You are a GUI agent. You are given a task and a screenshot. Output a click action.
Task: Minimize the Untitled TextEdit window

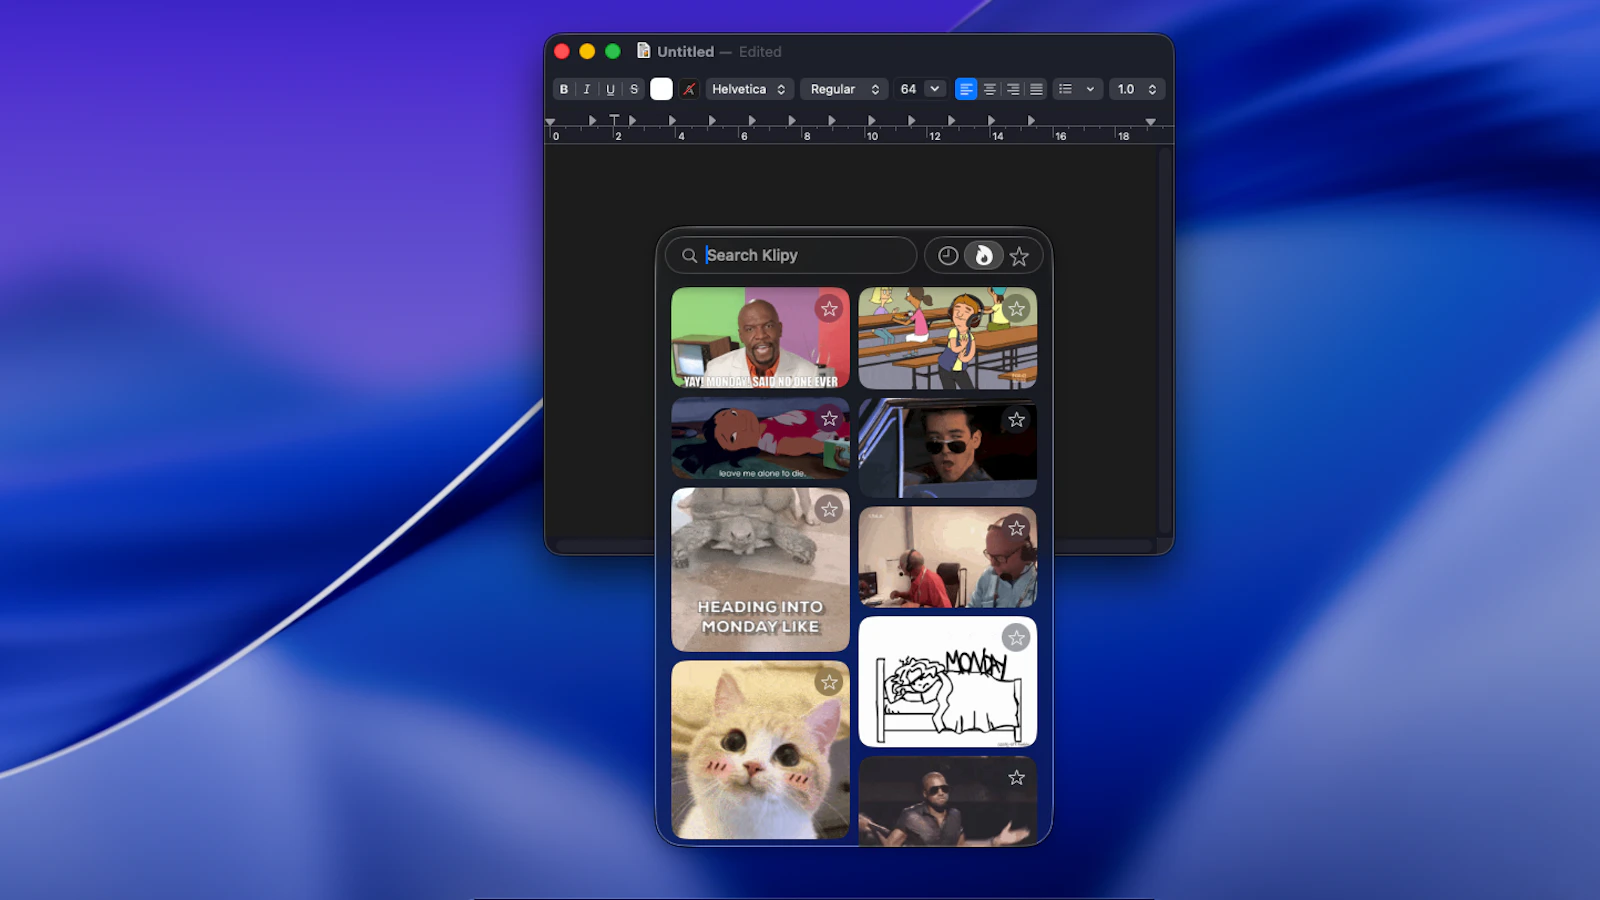click(x=587, y=51)
